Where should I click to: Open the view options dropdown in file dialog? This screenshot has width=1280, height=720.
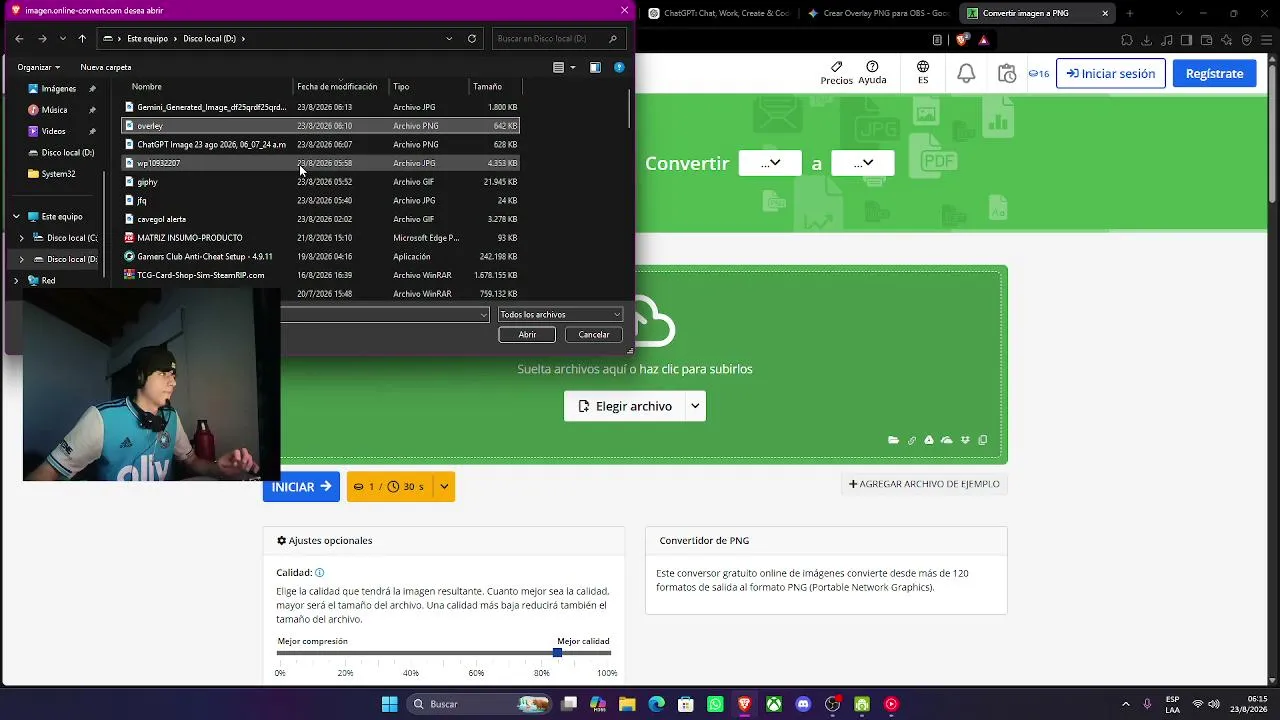click(572, 67)
